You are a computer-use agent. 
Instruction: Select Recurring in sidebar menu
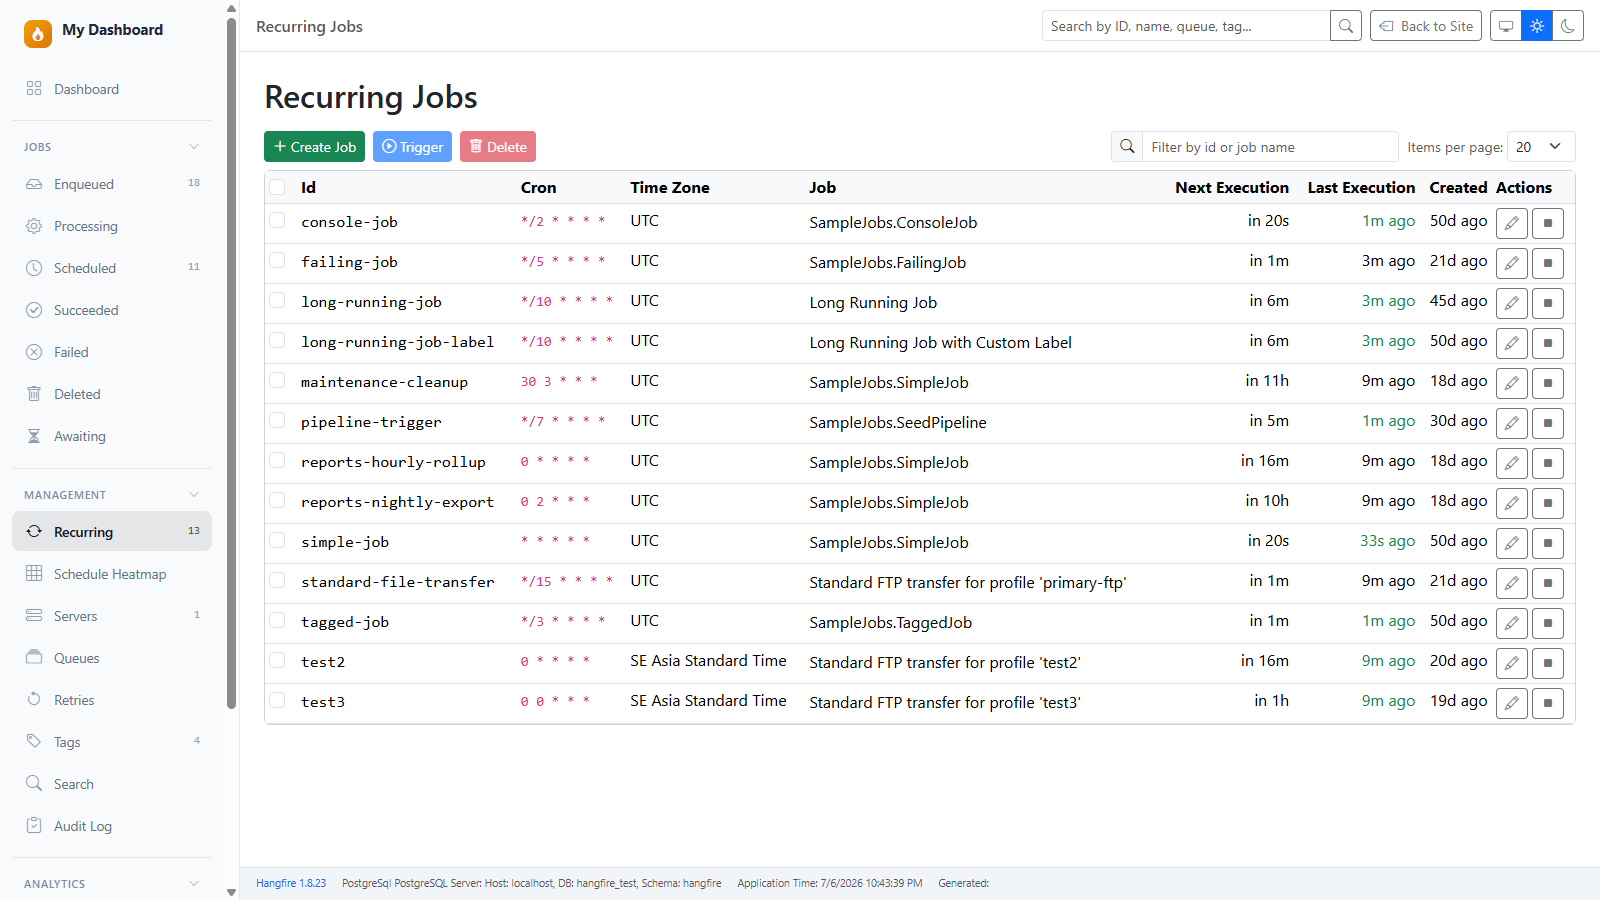pyautogui.click(x=112, y=532)
